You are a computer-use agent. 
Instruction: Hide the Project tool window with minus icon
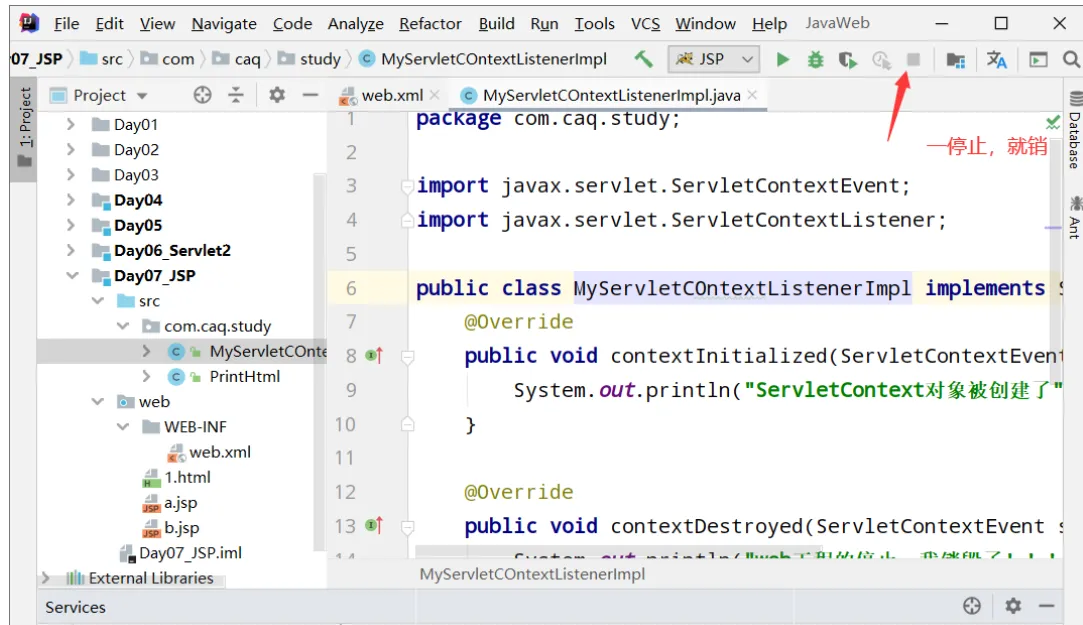pyautogui.click(x=311, y=95)
